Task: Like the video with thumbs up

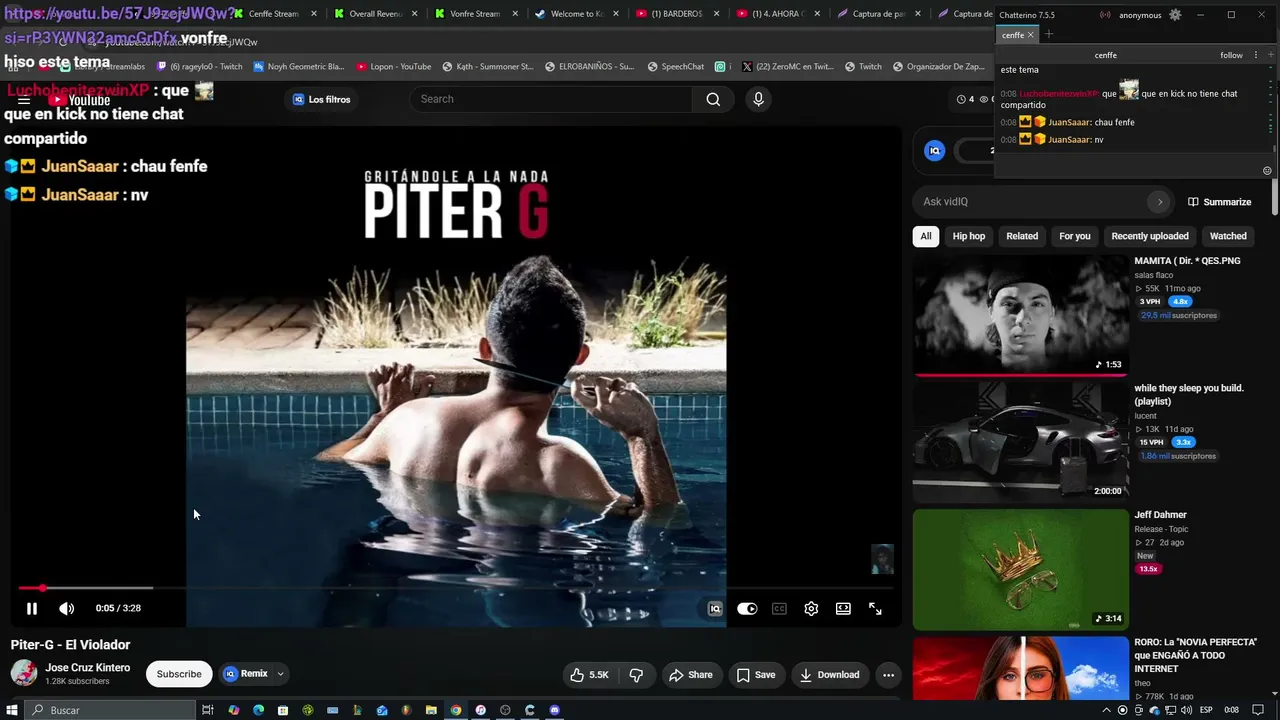Action: [589, 675]
